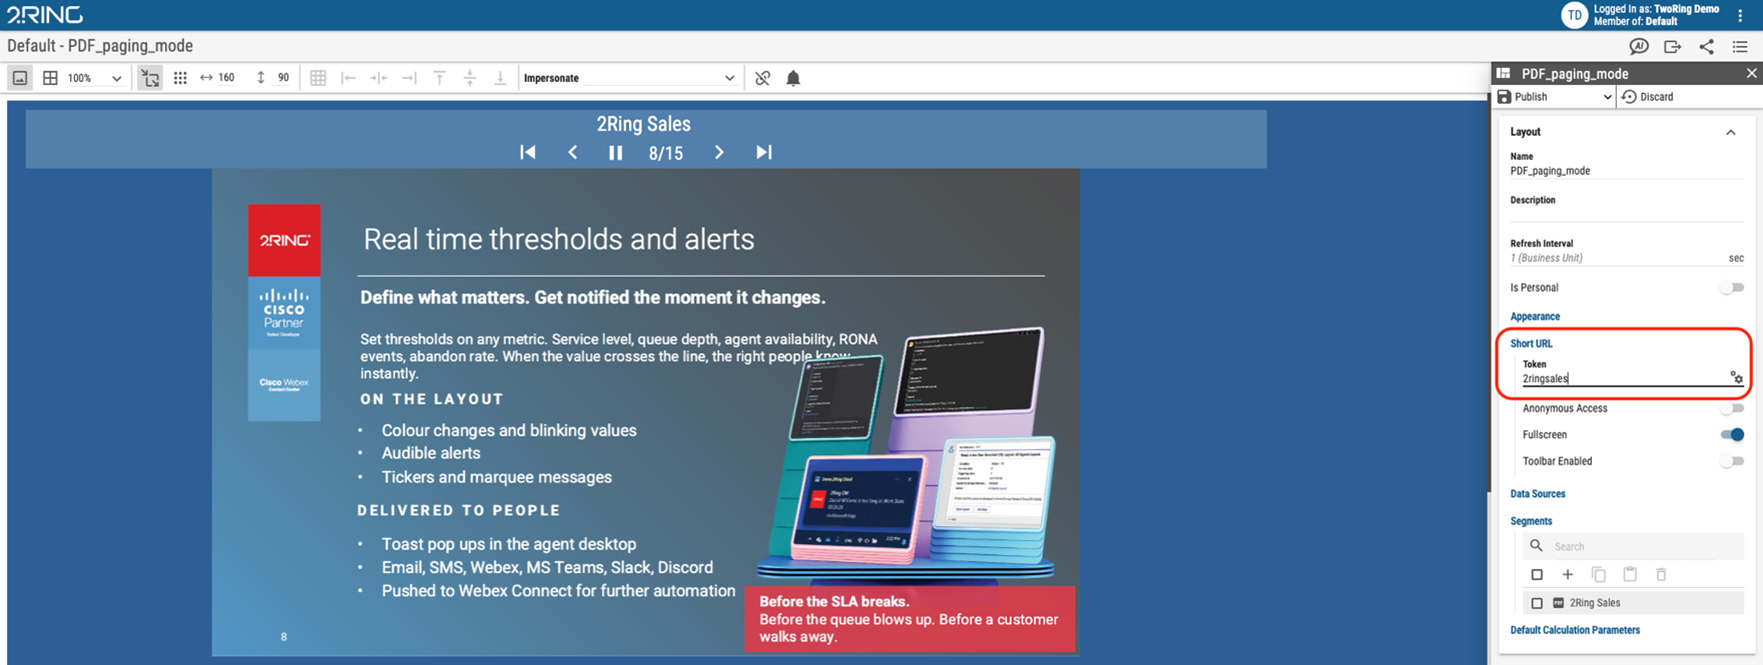Image resolution: width=1763 pixels, height=665 pixels.
Task: Open the list menu icon at top right
Action: 1740,46
